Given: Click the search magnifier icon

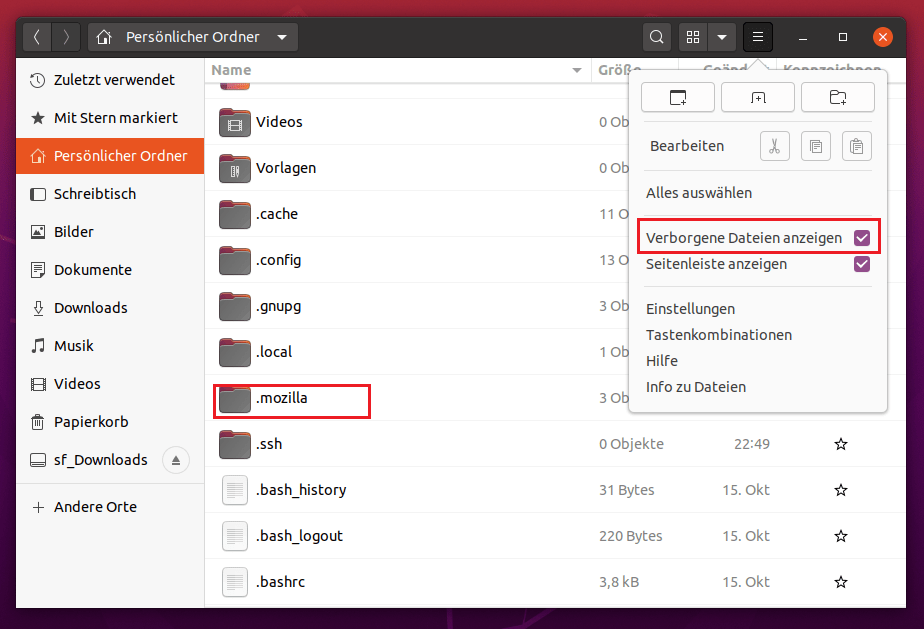Looking at the screenshot, I should tap(657, 38).
